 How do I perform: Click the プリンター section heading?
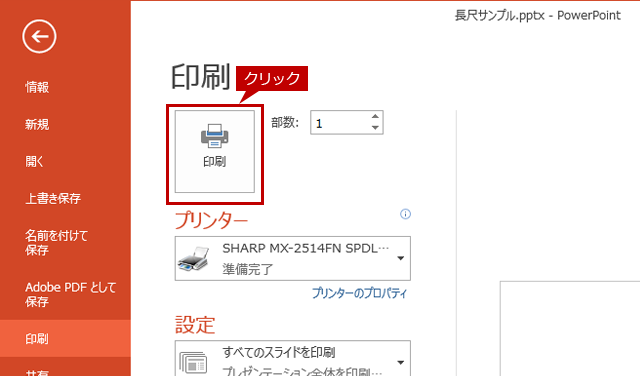pyautogui.click(x=211, y=220)
